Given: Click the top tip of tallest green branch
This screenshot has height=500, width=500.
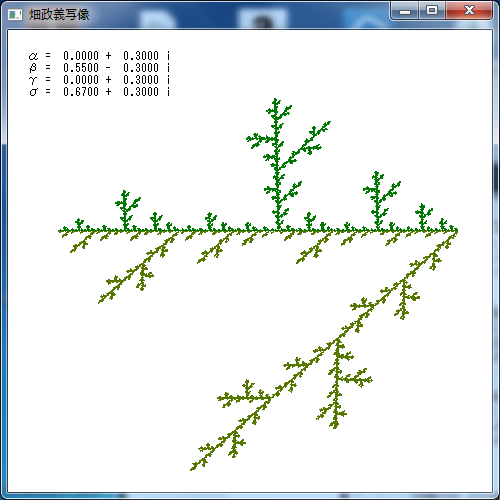Looking at the screenshot, I should pyautogui.click(x=275, y=99).
